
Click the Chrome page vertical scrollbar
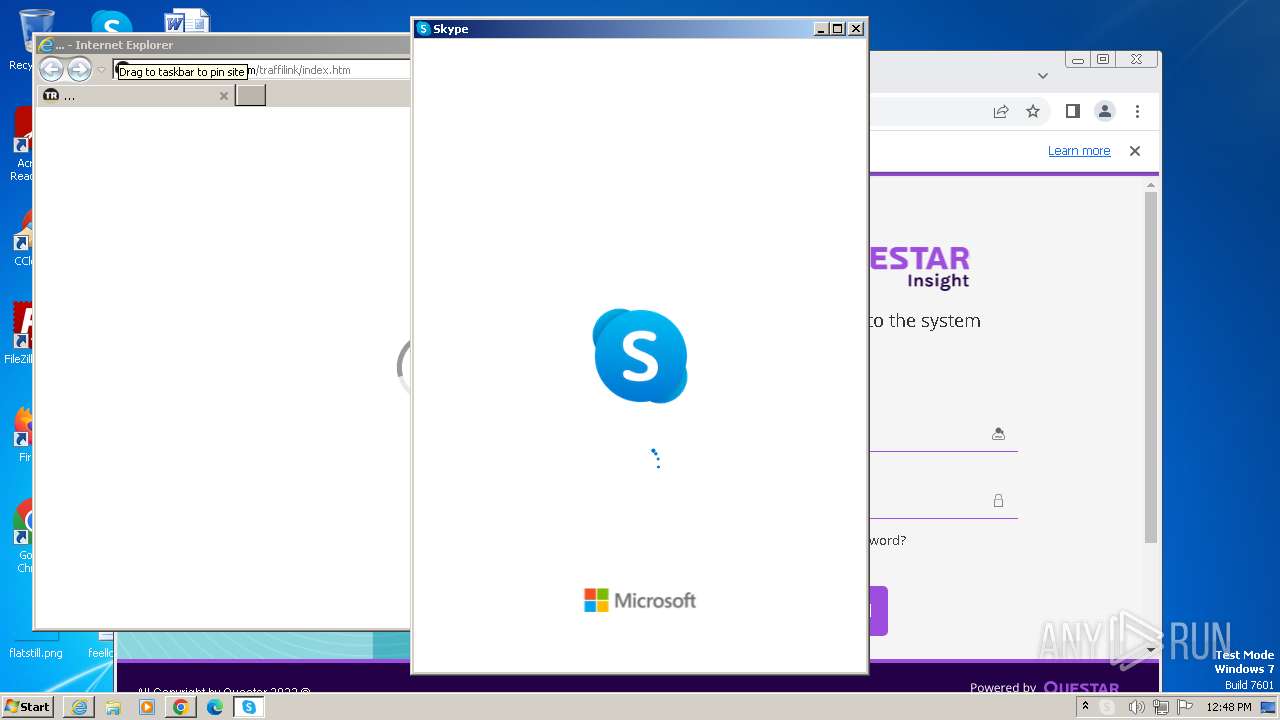pos(1151,365)
